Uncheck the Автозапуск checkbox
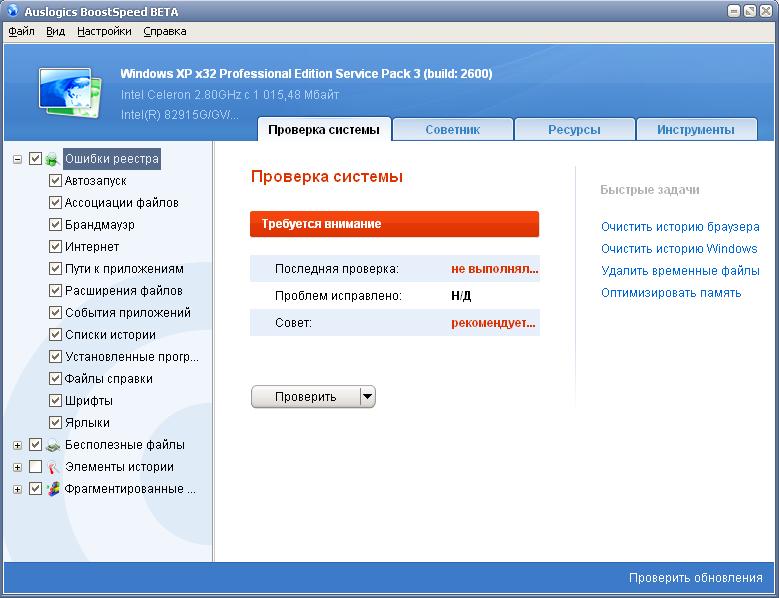The width and height of the screenshot is (779, 598). click(x=56, y=181)
